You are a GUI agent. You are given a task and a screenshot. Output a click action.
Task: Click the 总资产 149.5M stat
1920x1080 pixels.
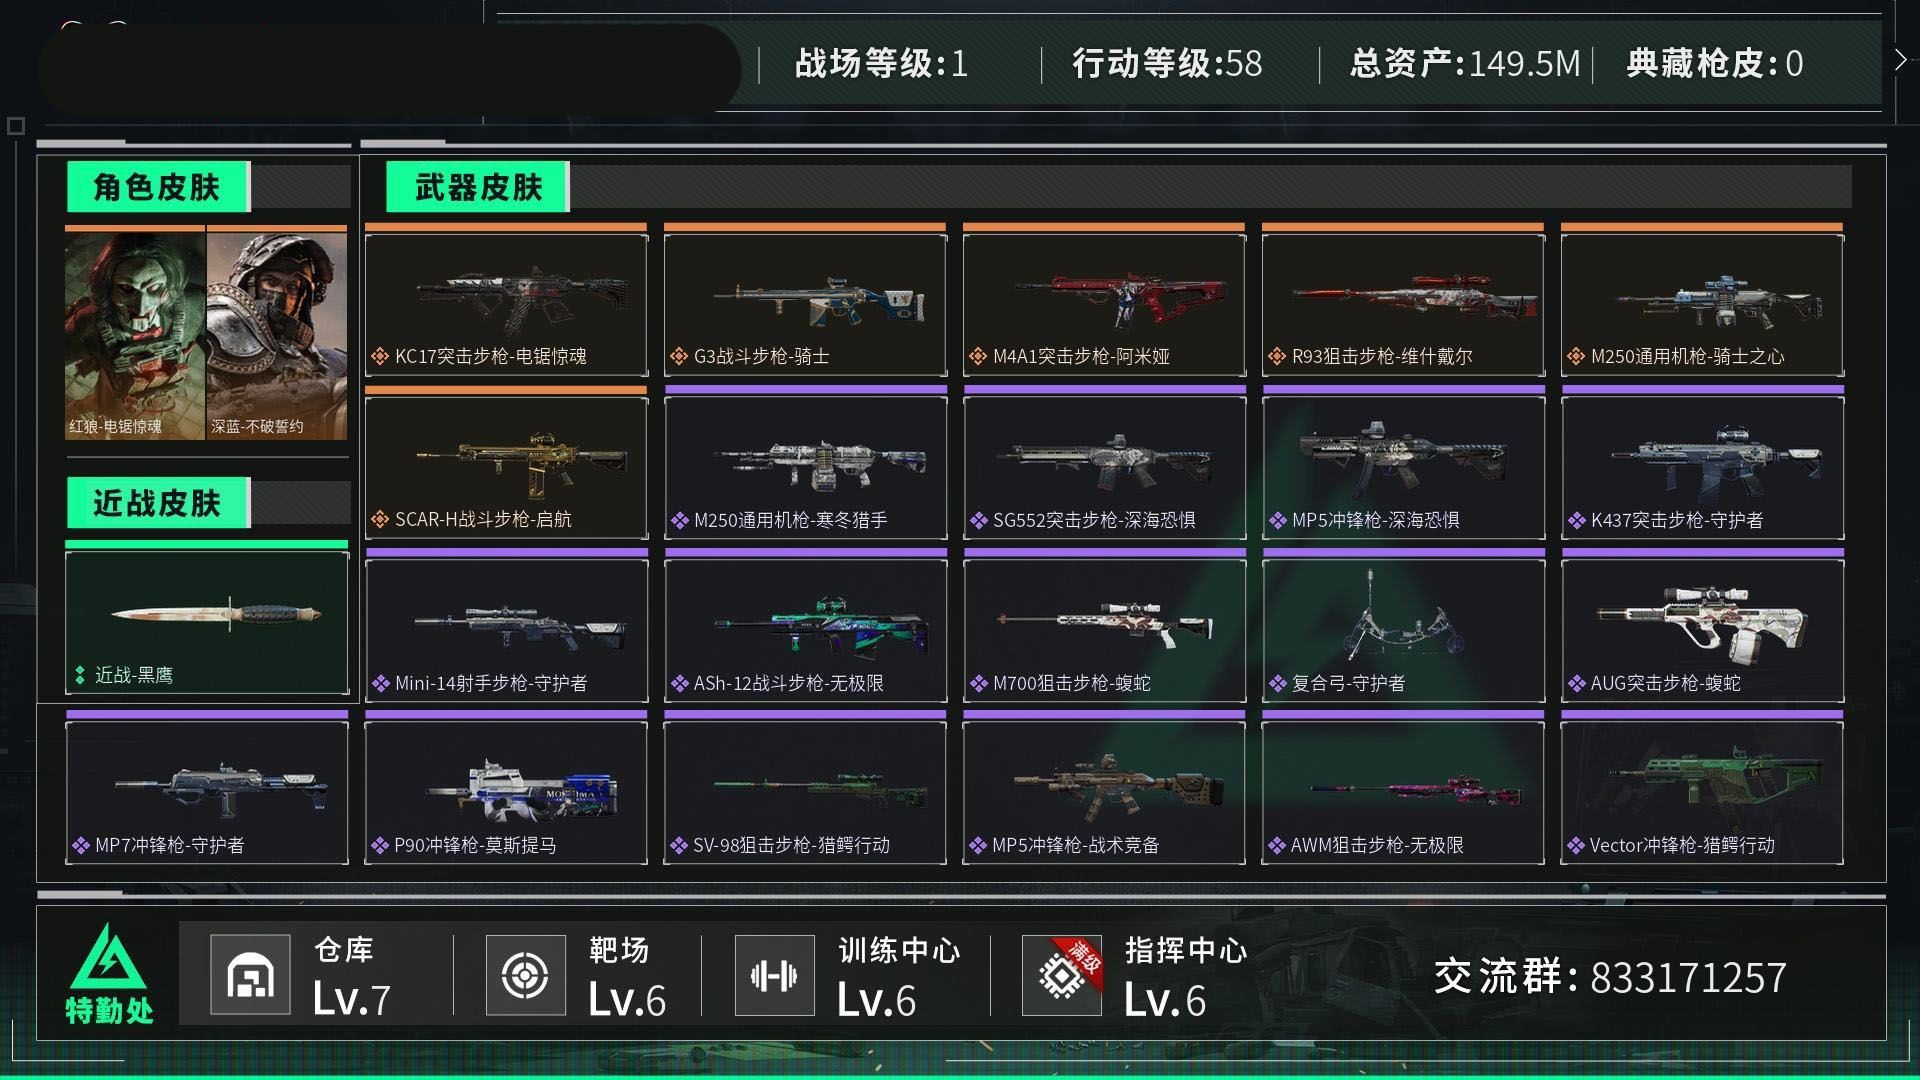coord(1465,64)
